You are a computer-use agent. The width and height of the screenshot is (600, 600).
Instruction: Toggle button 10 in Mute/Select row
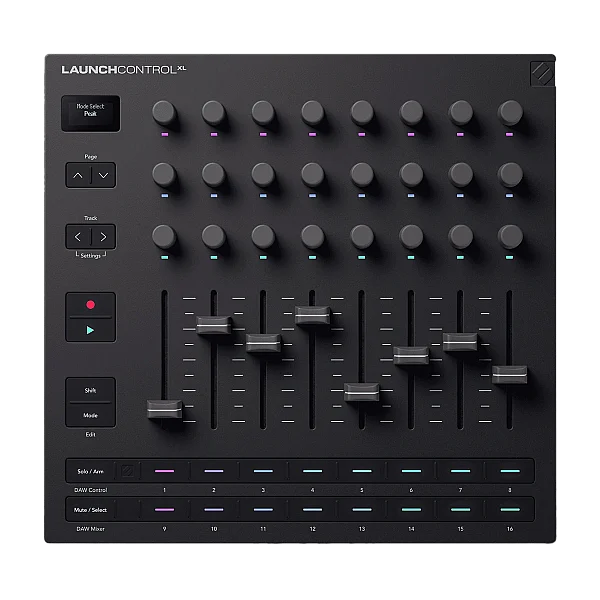tap(214, 510)
